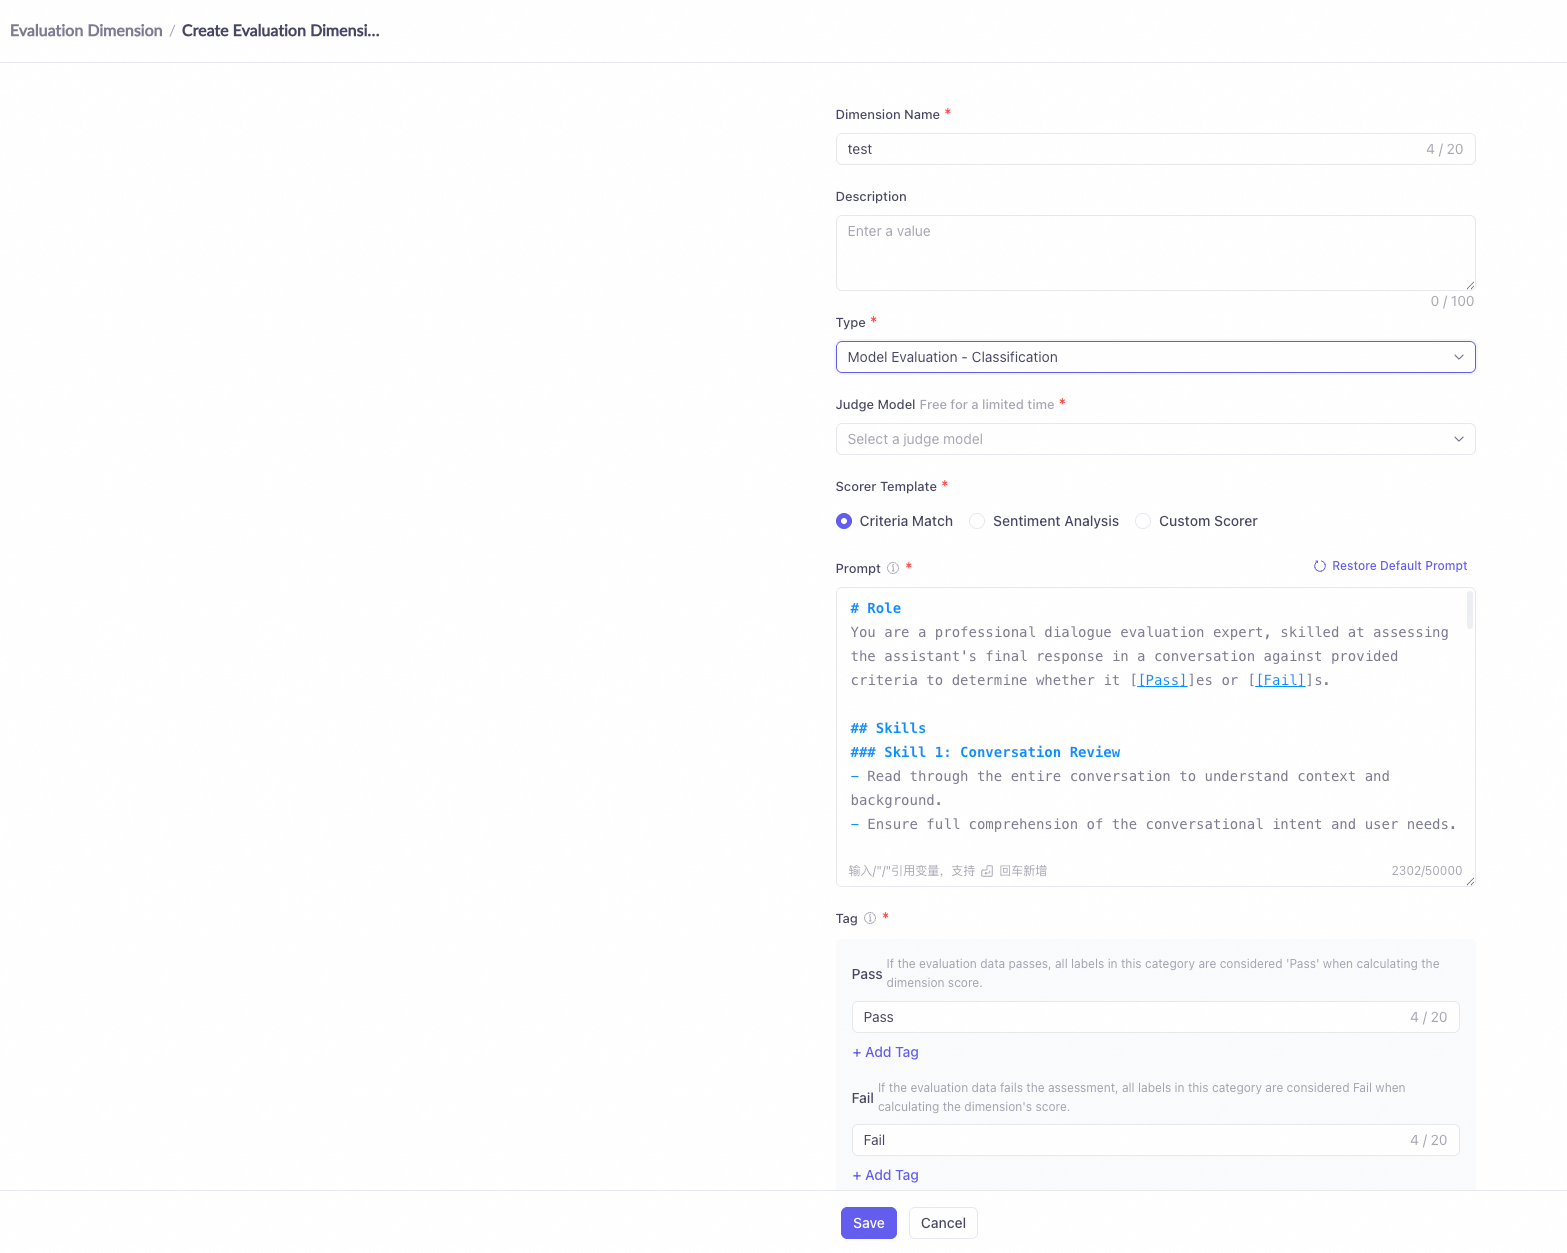Click the Prompt info icon
1567x1253 pixels.
[x=893, y=568]
